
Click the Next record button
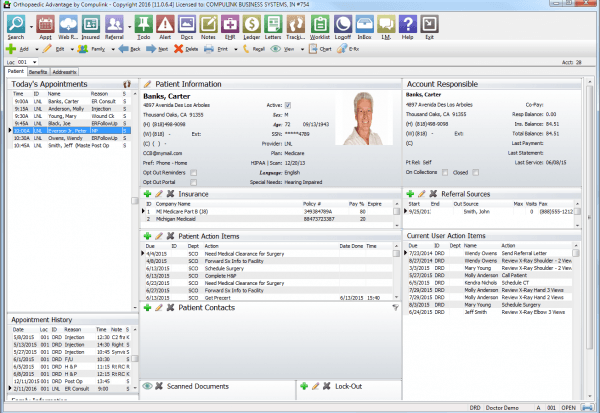pyautogui.click(x=156, y=47)
